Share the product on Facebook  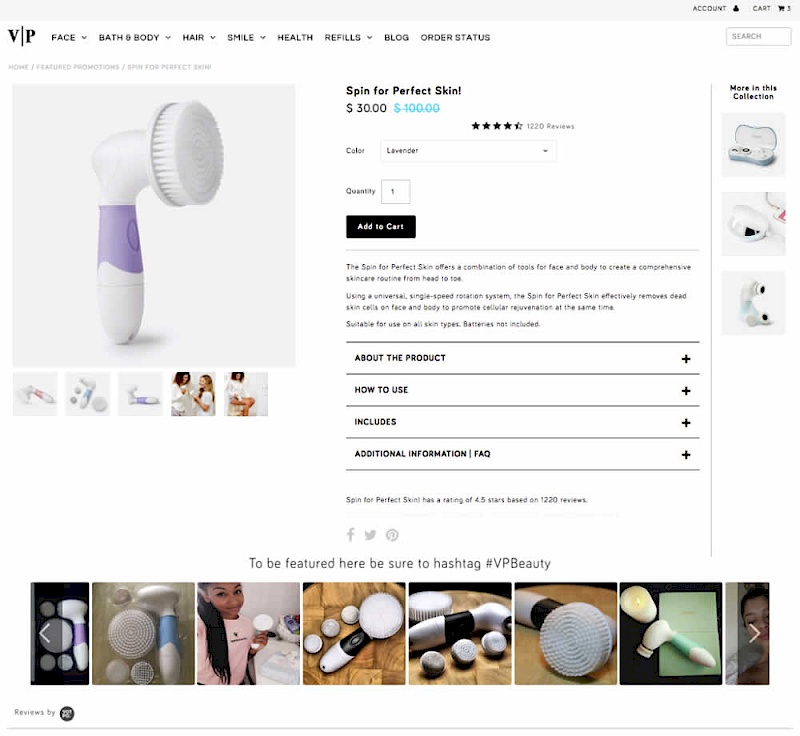click(x=351, y=535)
